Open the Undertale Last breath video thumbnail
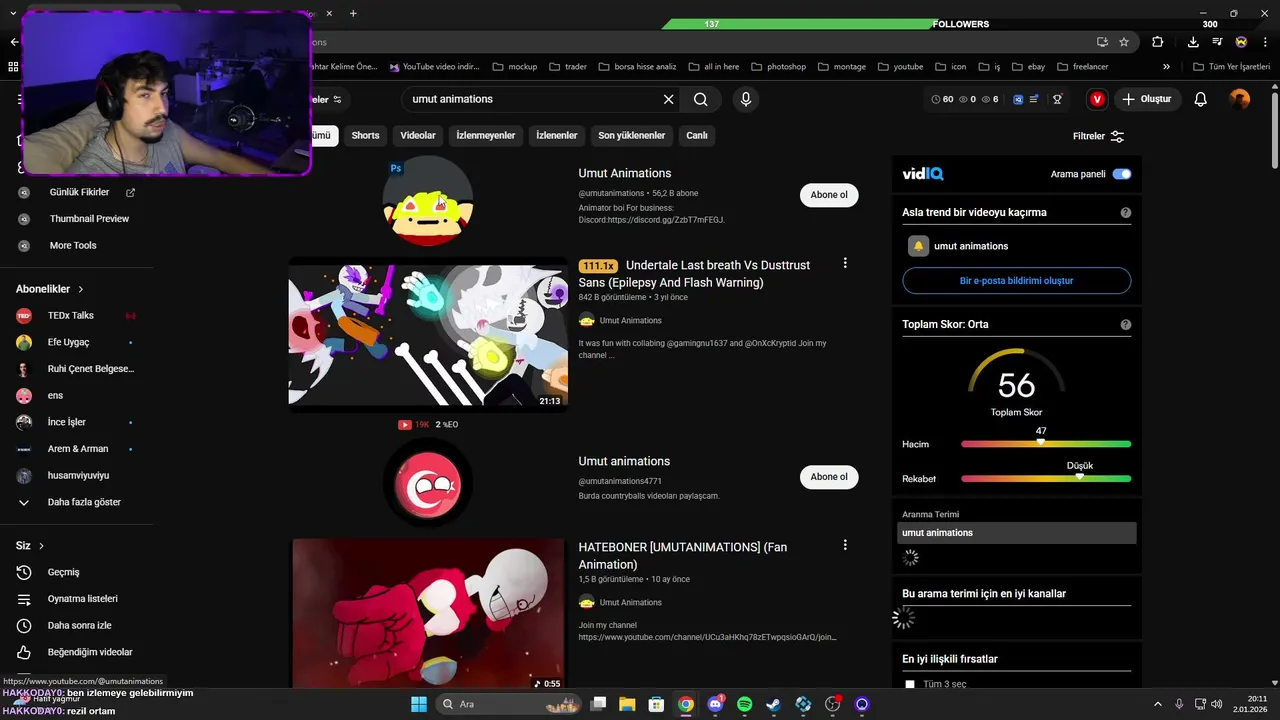1280x720 pixels. 428,334
